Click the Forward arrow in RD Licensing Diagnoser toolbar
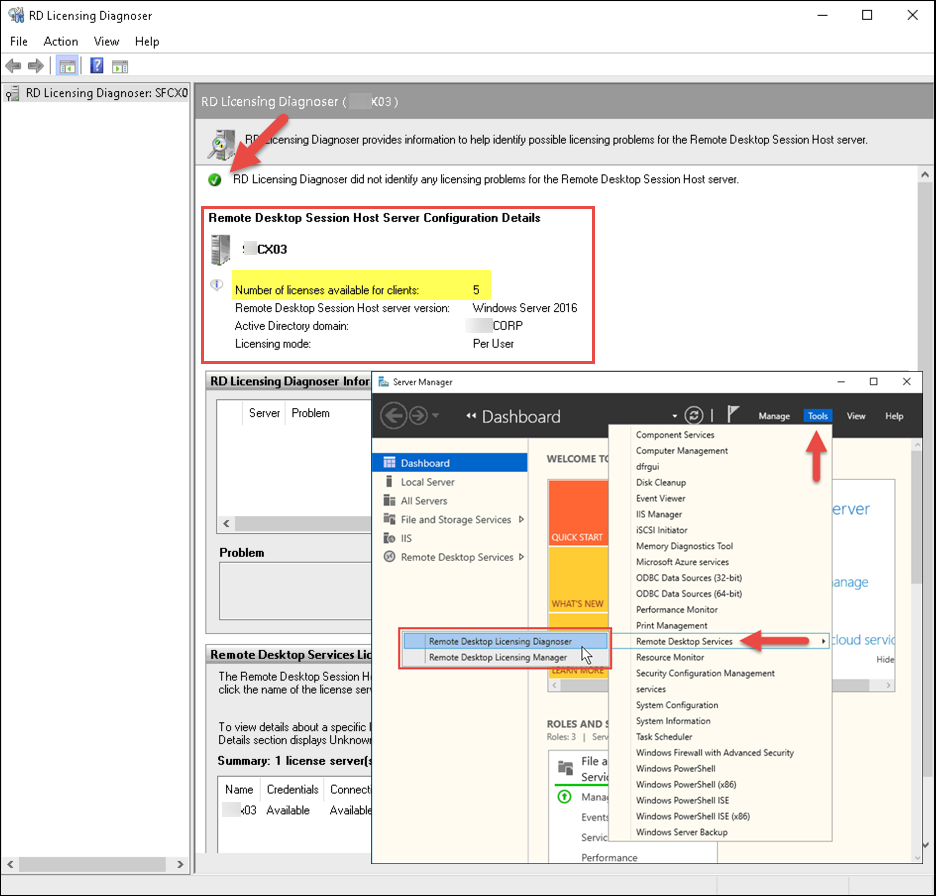This screenshot has height=896, width=936. [x=36, y=66]
